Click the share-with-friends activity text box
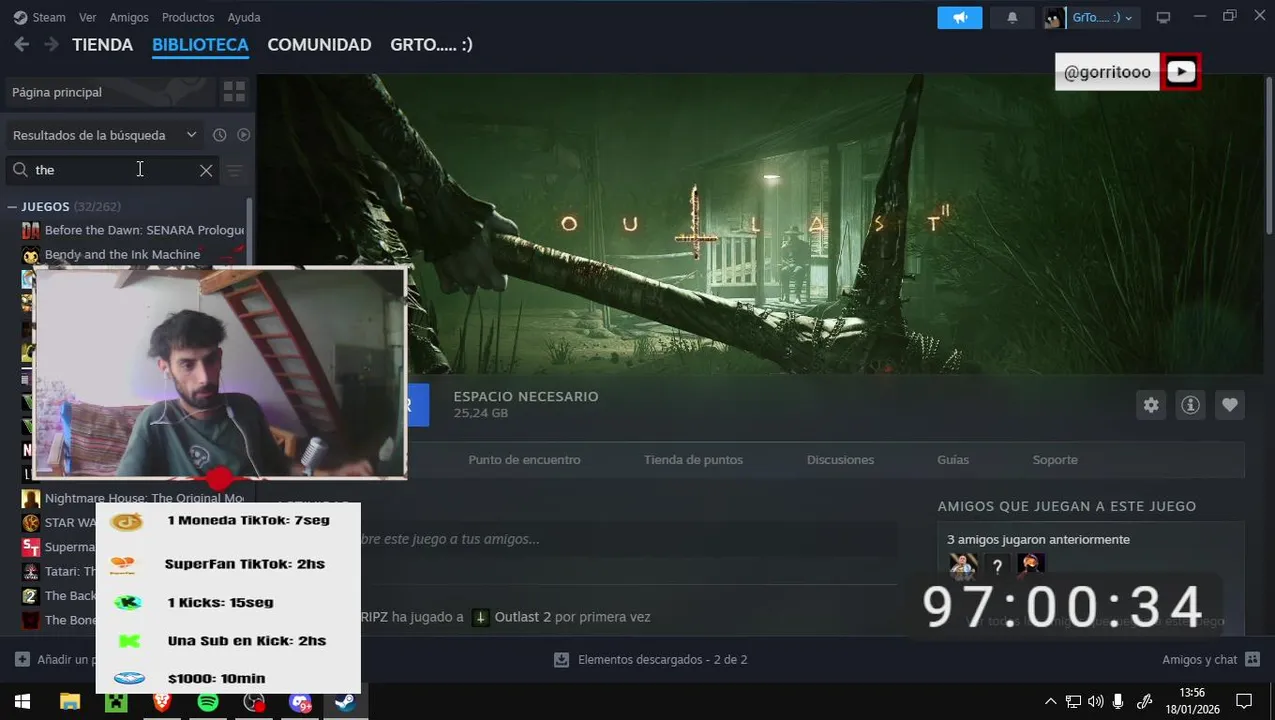Image resolution: width=1275 pixels, height=720 pixels. click(x=629, y=539)
